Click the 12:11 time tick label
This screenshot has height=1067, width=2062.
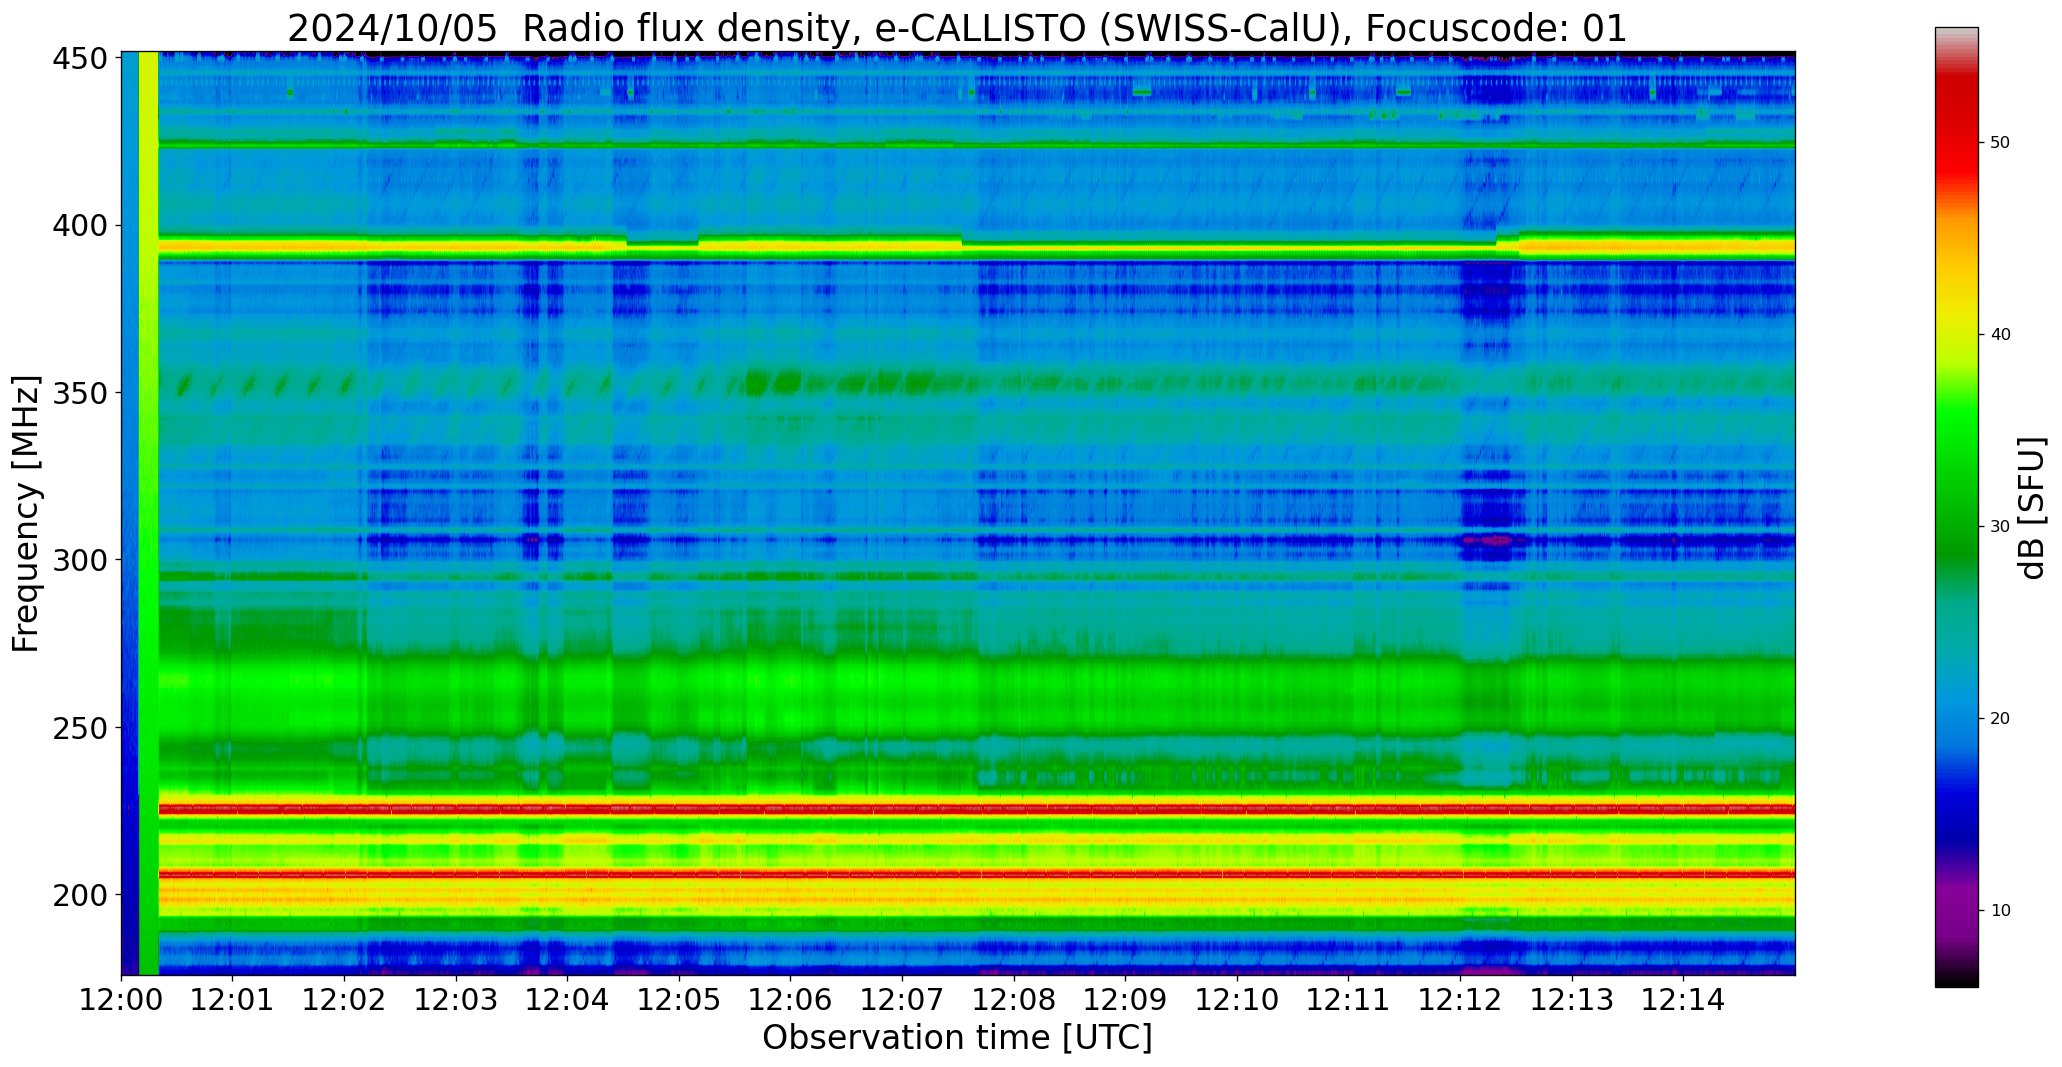(1349, 999)
